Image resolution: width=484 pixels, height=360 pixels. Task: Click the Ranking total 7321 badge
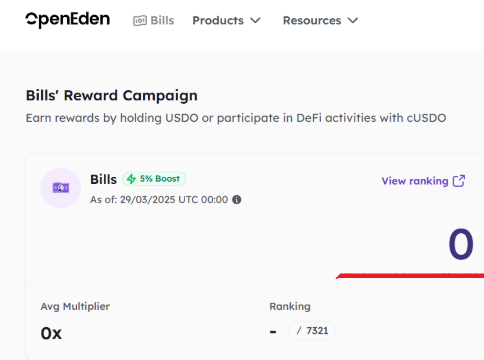click(311, 331)
